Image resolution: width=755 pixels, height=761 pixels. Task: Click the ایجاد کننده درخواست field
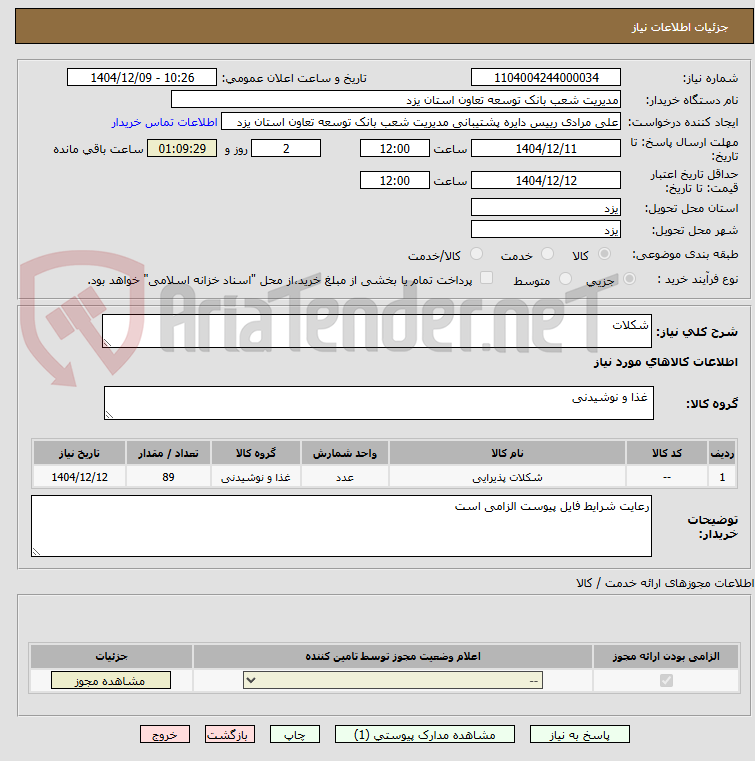click(421, 122)
